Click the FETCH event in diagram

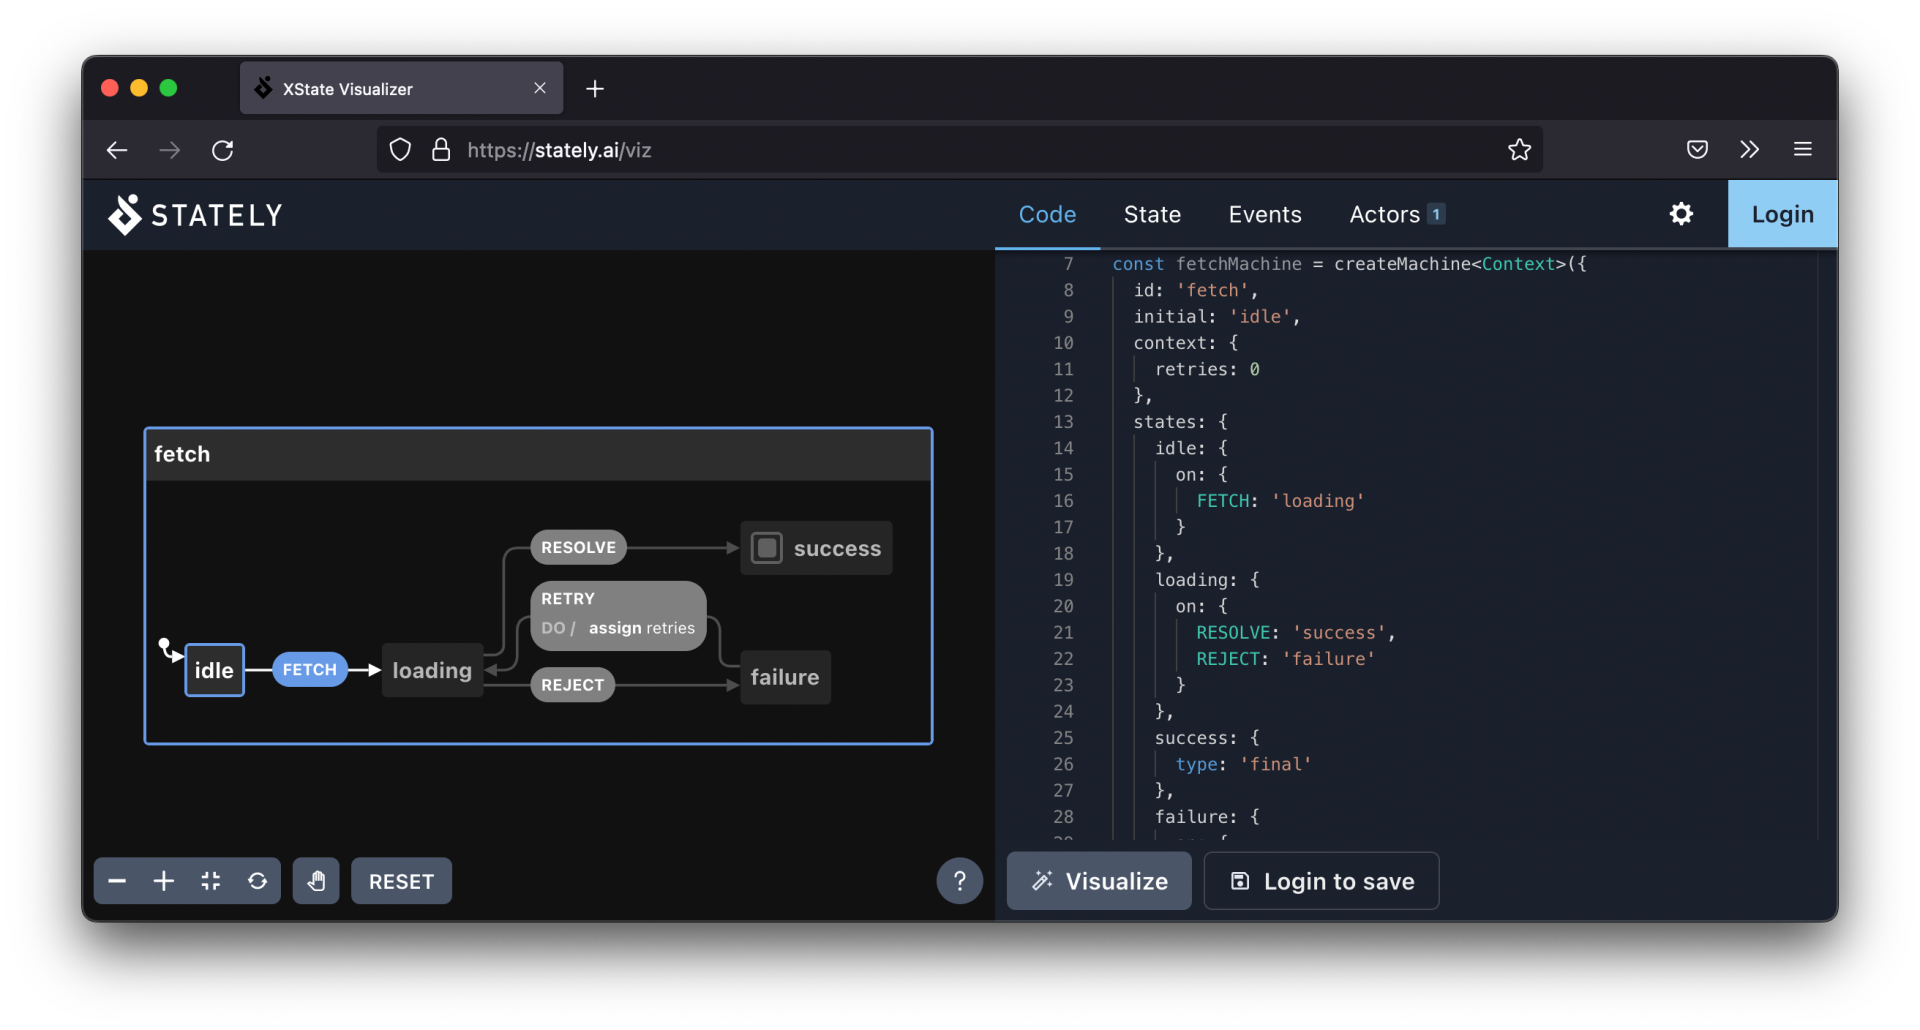[309, 669]
